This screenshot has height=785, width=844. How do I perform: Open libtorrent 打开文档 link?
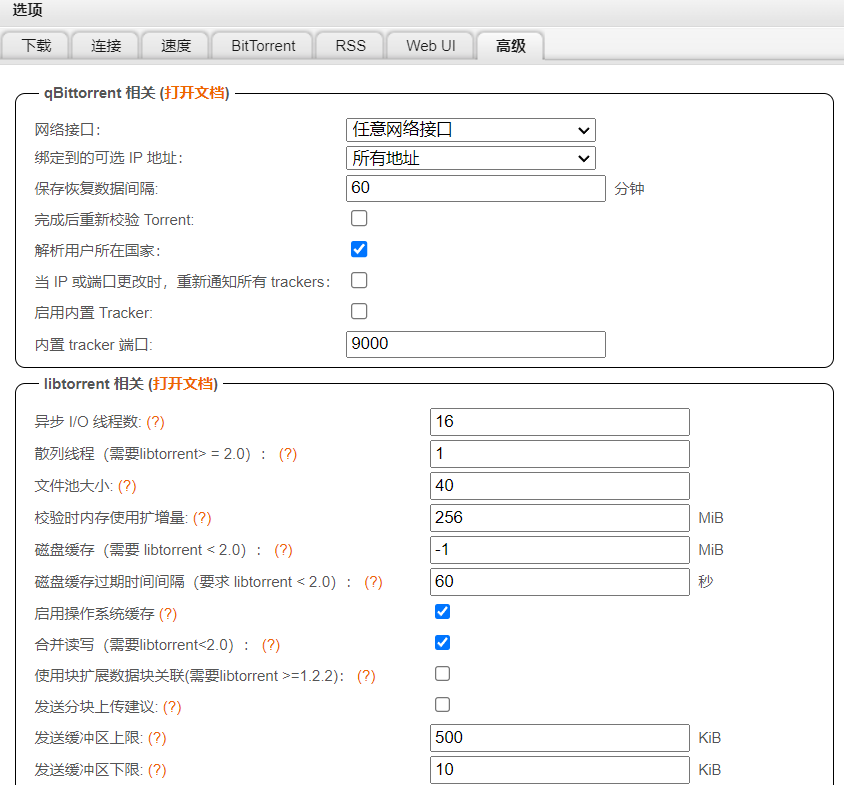point(182,384)
